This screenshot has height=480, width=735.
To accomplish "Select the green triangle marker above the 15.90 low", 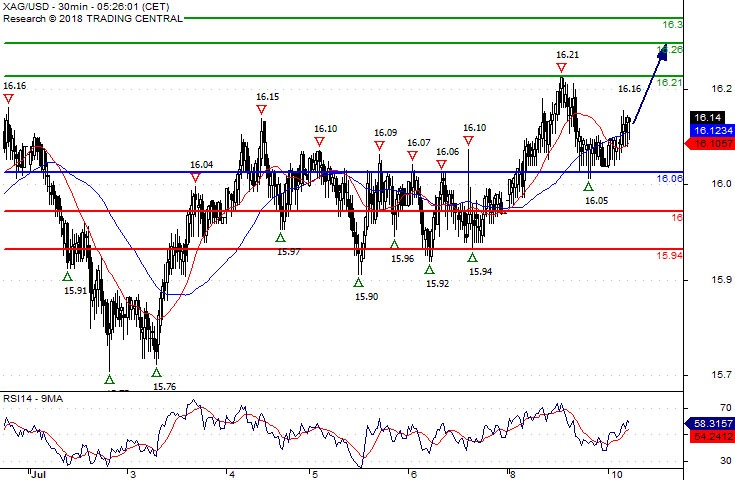I will coord(359,282).
